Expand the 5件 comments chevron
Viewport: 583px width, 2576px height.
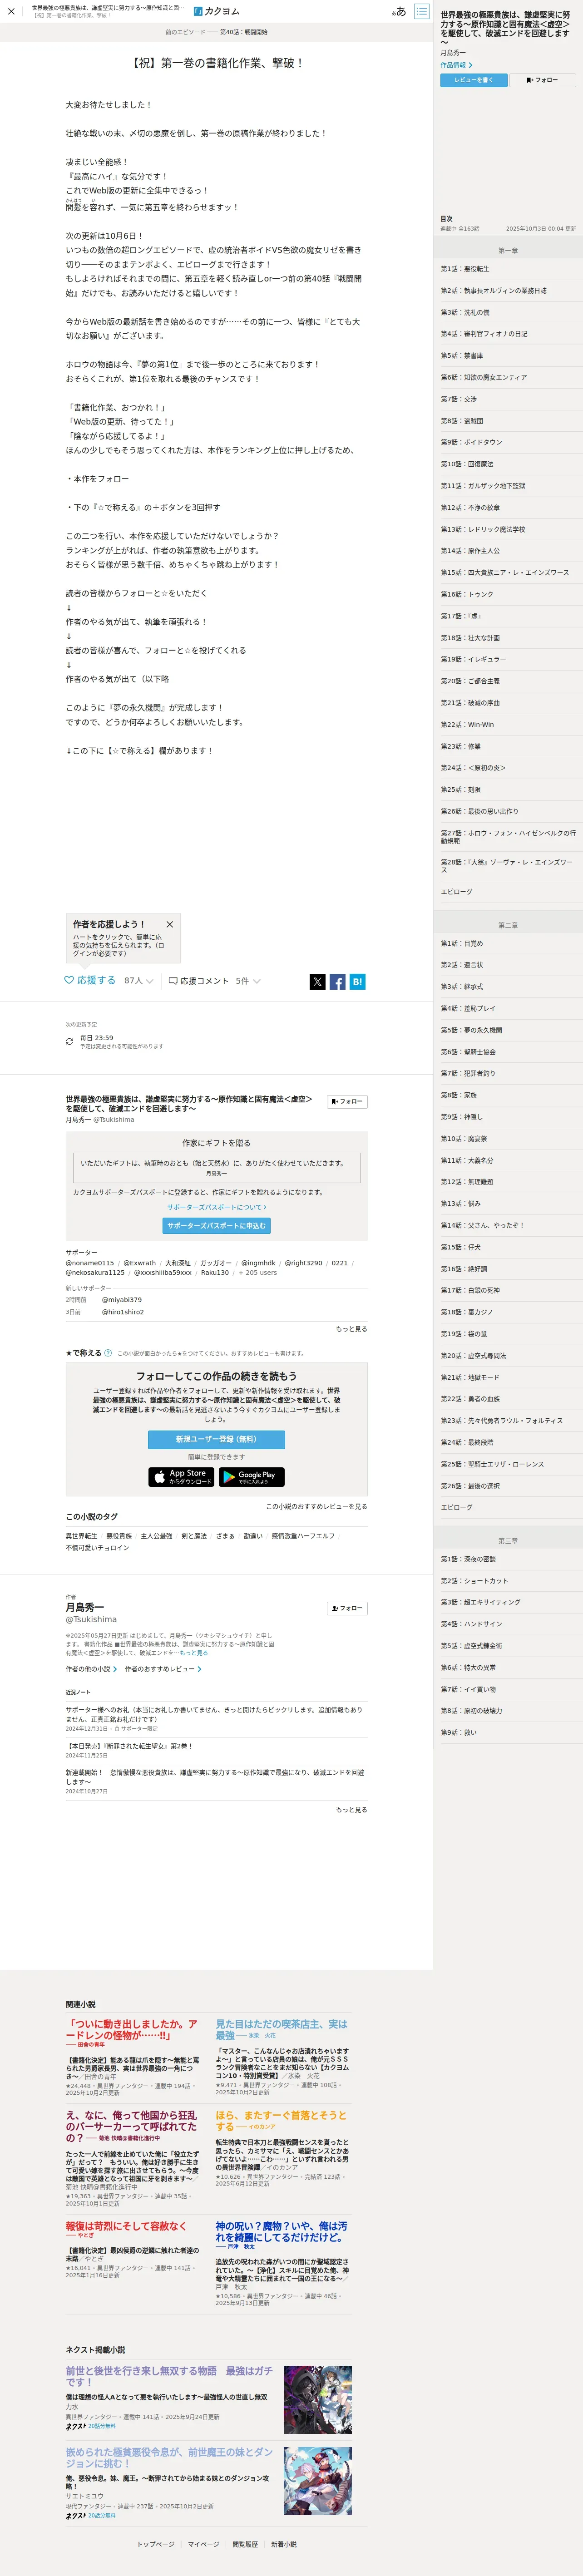(257, 981)
